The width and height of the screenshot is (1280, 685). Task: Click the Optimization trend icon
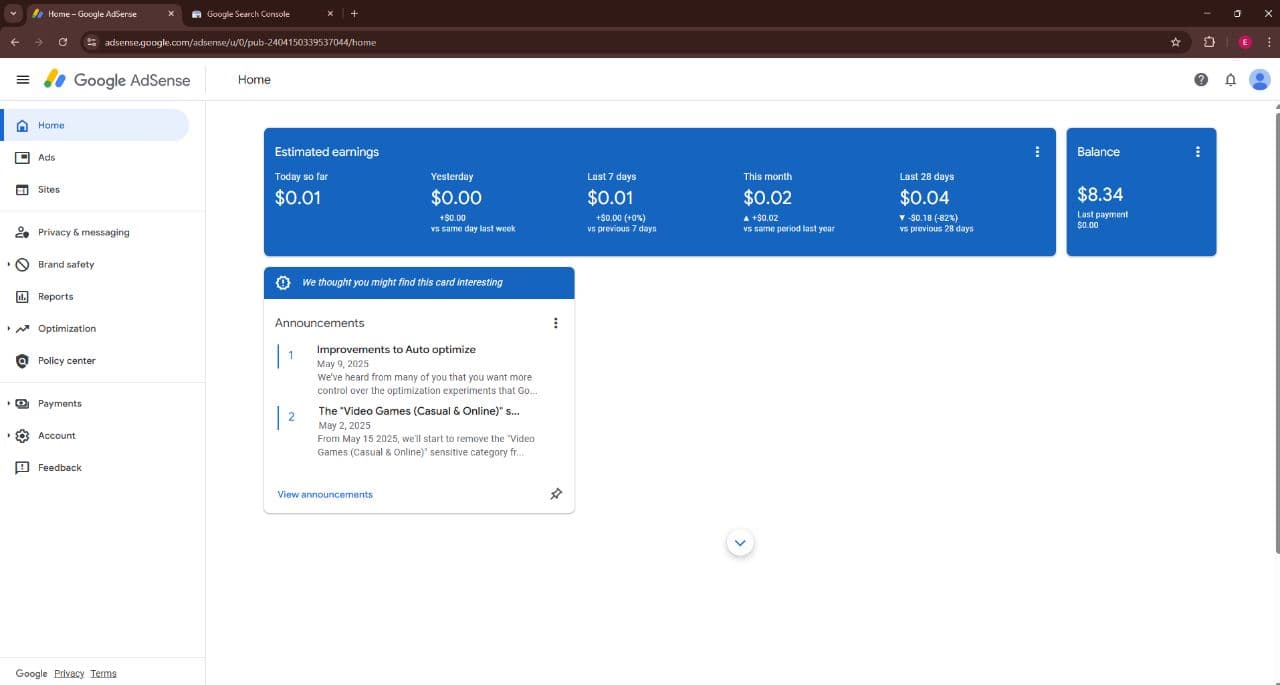[x=22, y=328]
